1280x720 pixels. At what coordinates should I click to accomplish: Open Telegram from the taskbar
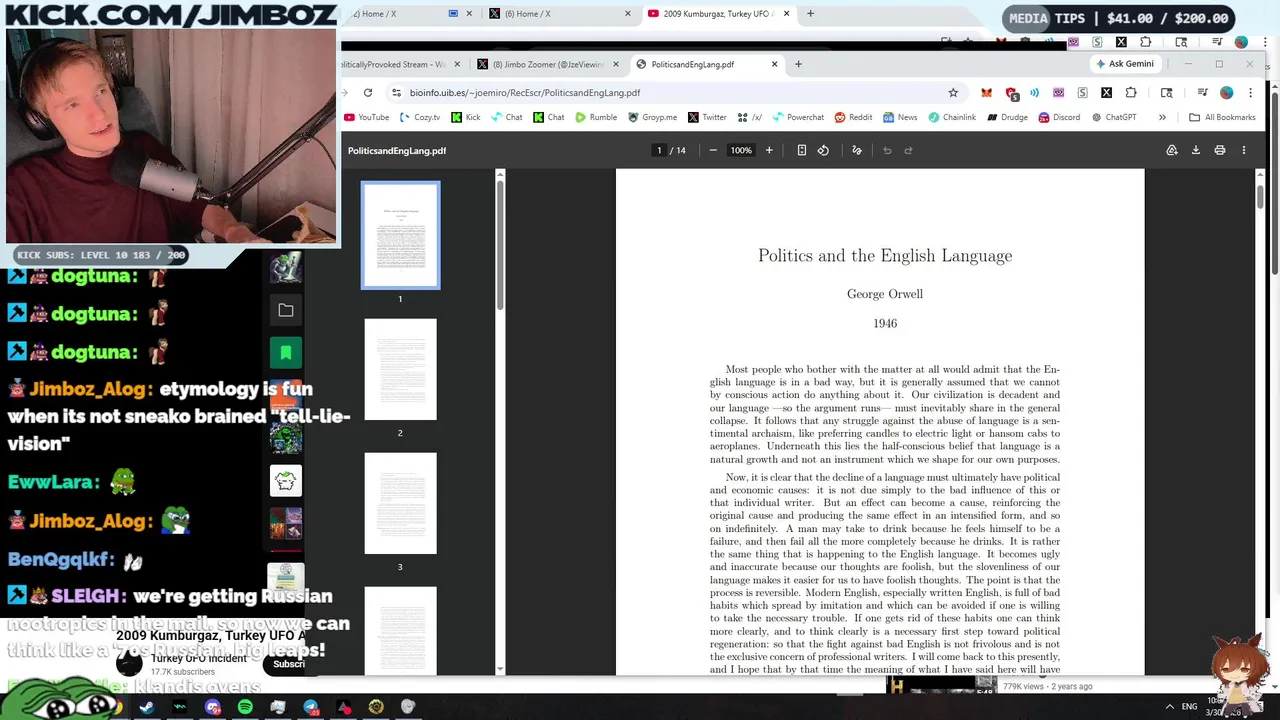click(x=311, y=707)
